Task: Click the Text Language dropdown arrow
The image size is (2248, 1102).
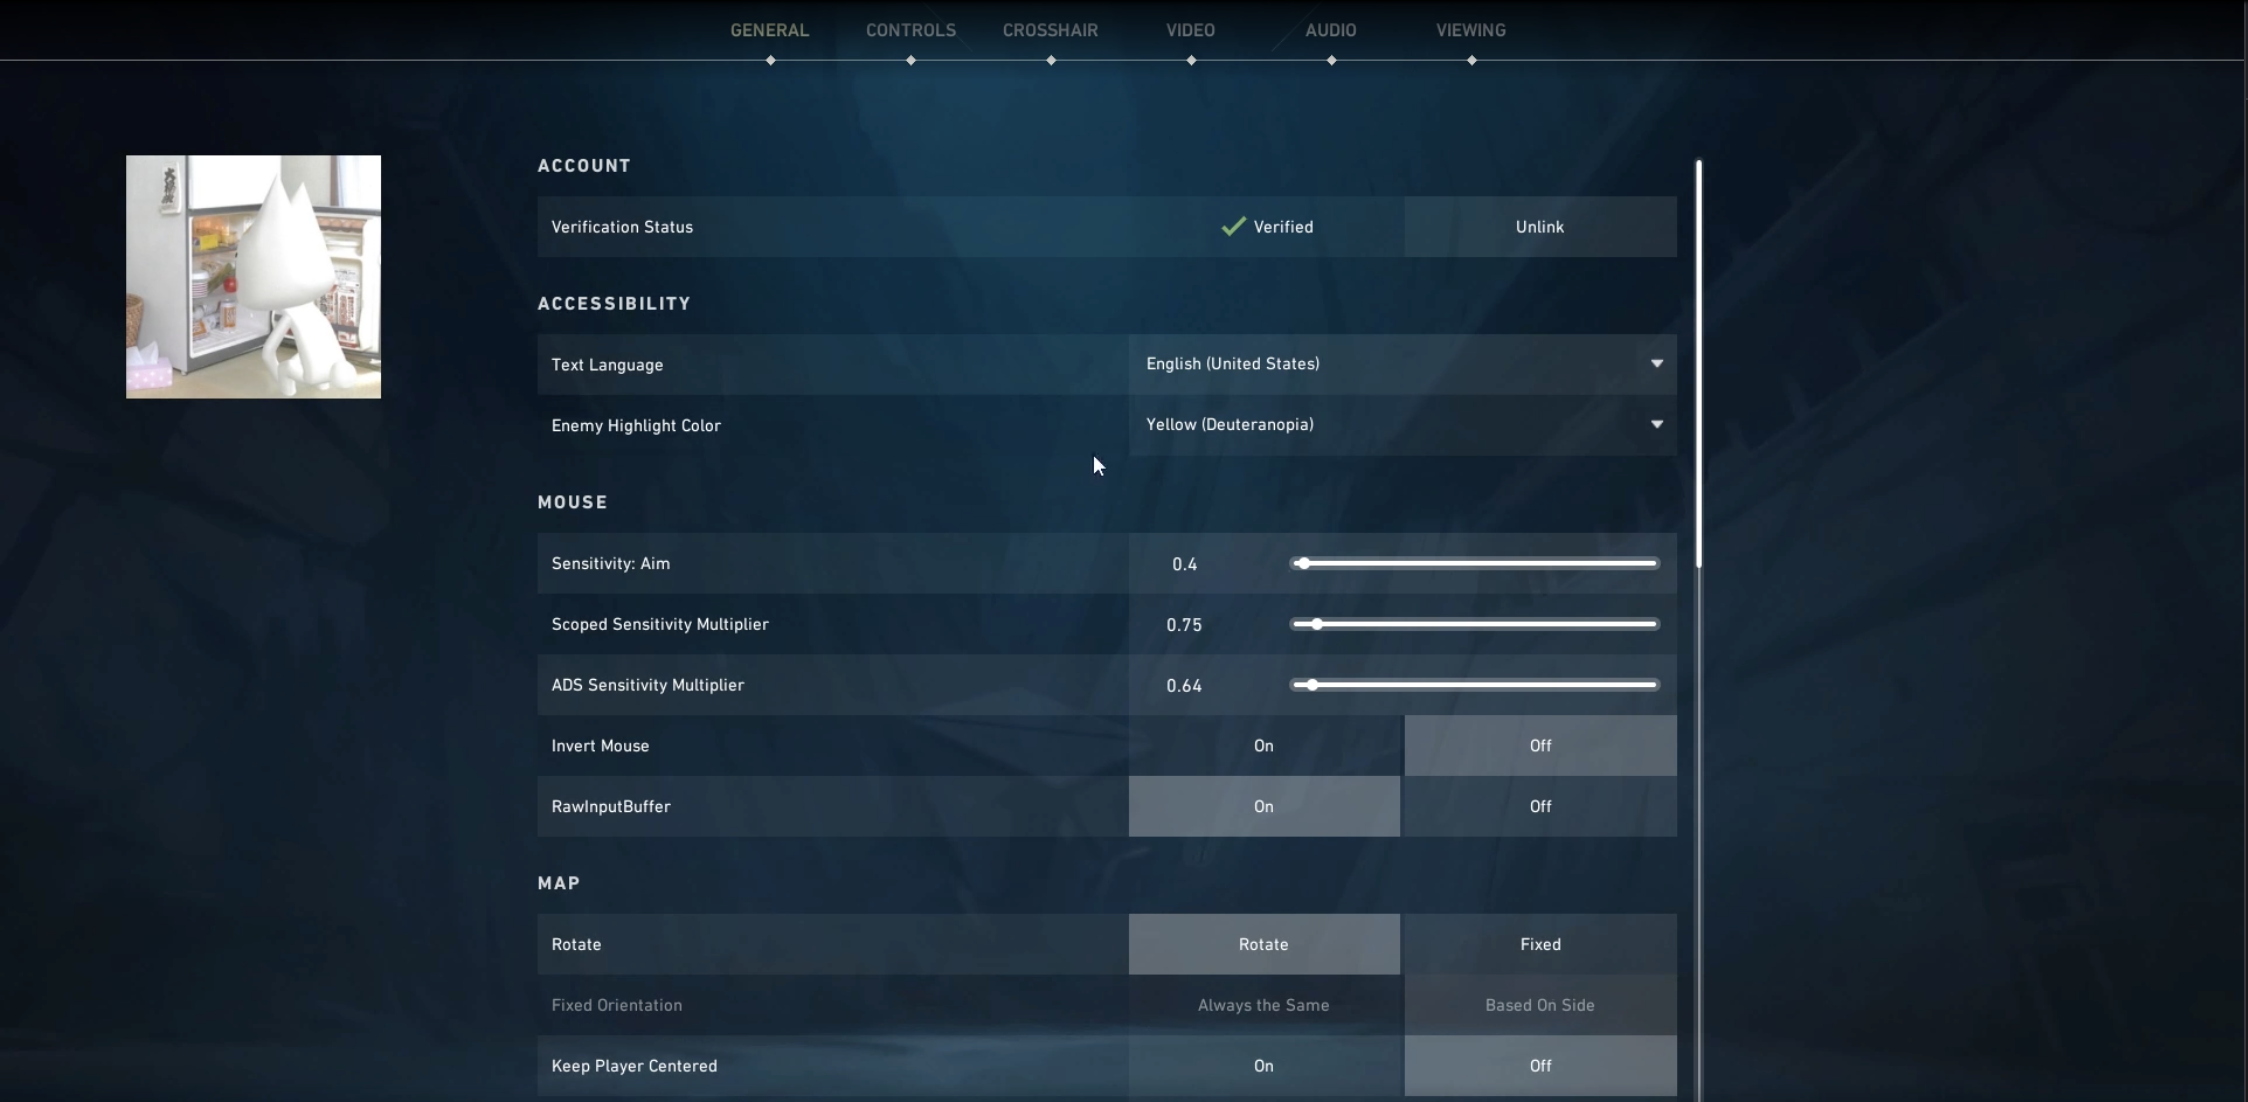Action: click(1657, 364)
